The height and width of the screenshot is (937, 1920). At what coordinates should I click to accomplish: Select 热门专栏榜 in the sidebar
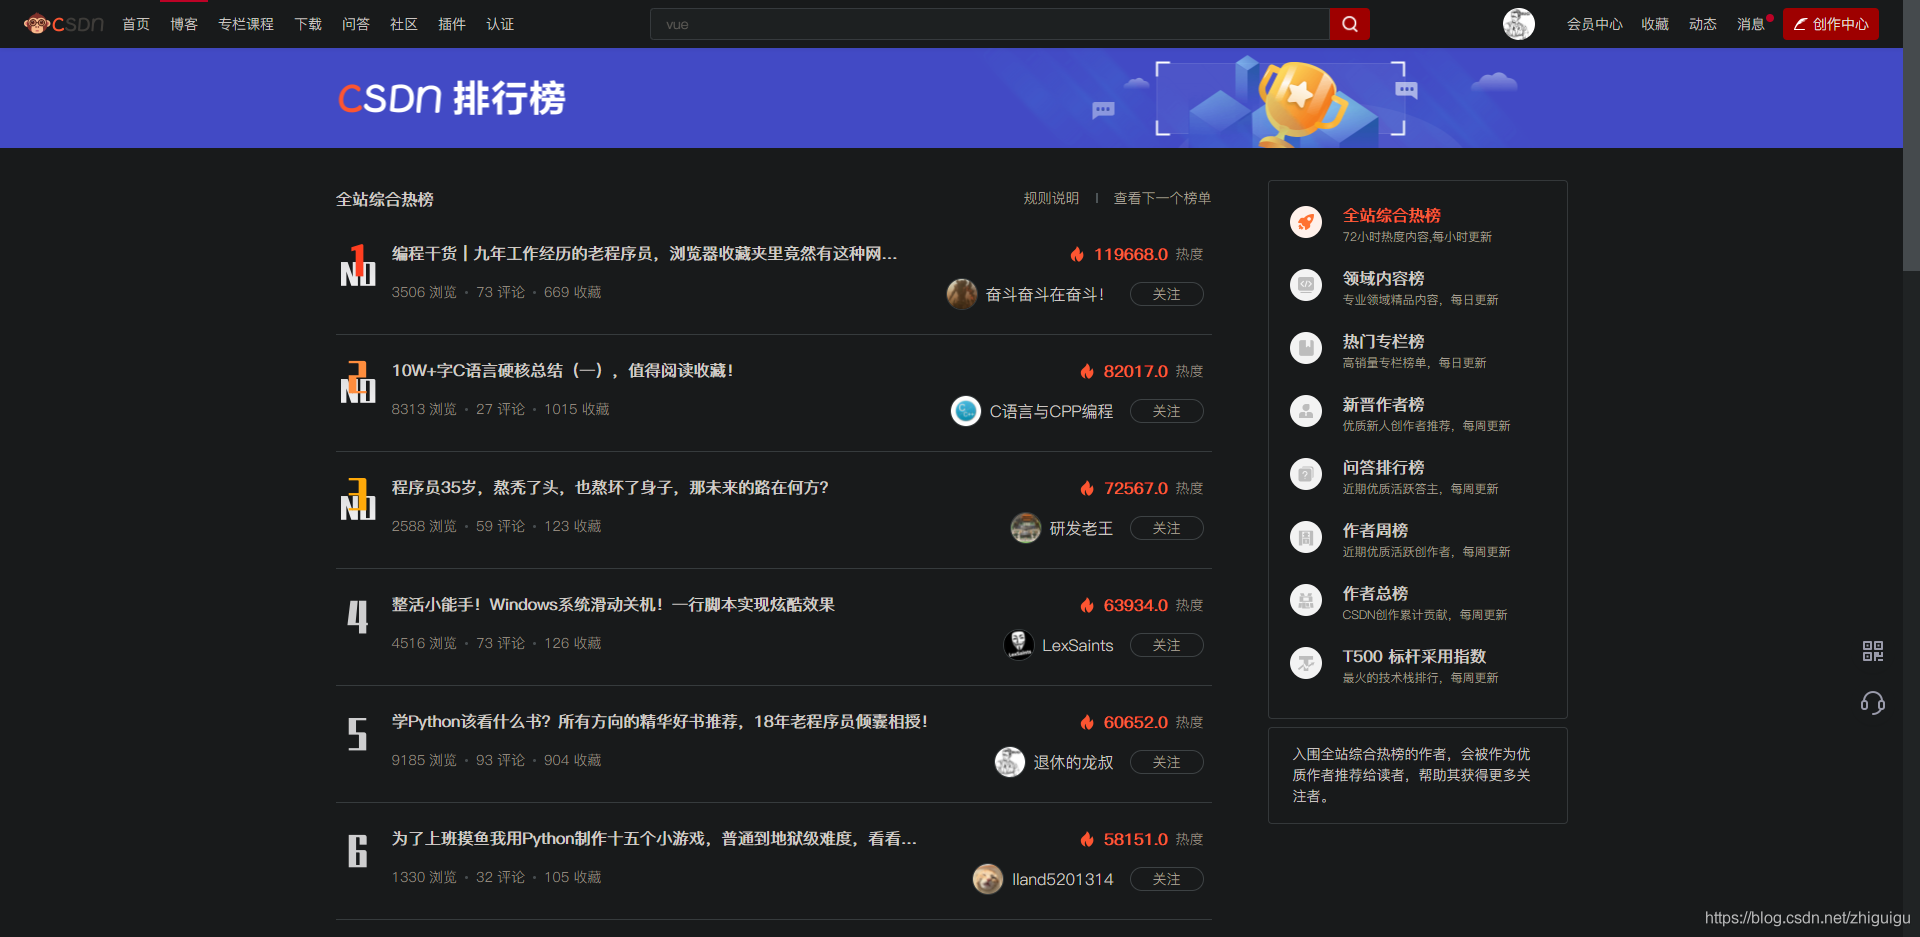click(1383, 341)
